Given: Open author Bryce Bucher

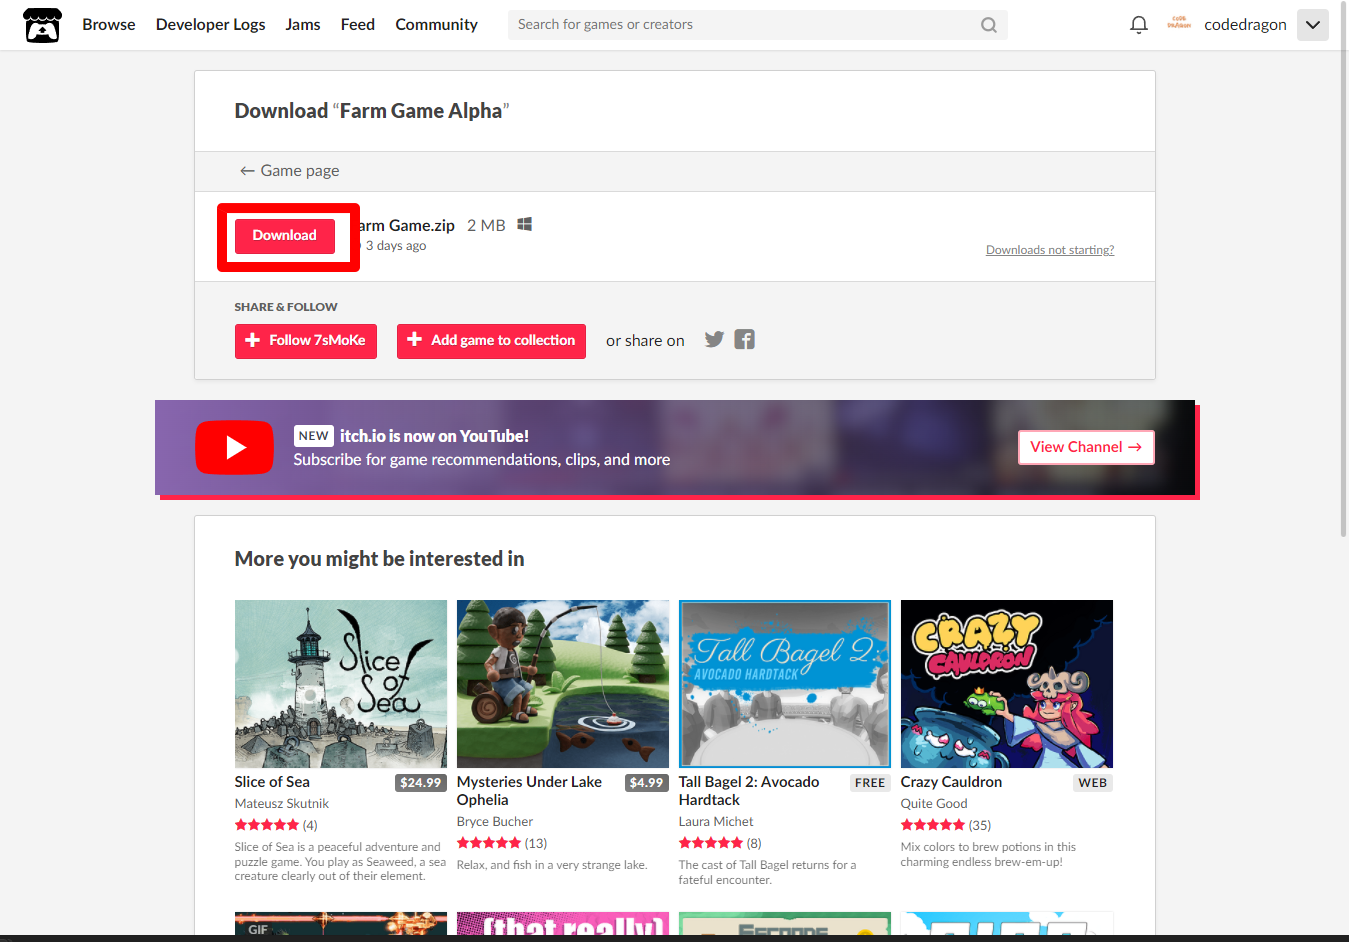Looking at the screenshot, I should (495, 822).
